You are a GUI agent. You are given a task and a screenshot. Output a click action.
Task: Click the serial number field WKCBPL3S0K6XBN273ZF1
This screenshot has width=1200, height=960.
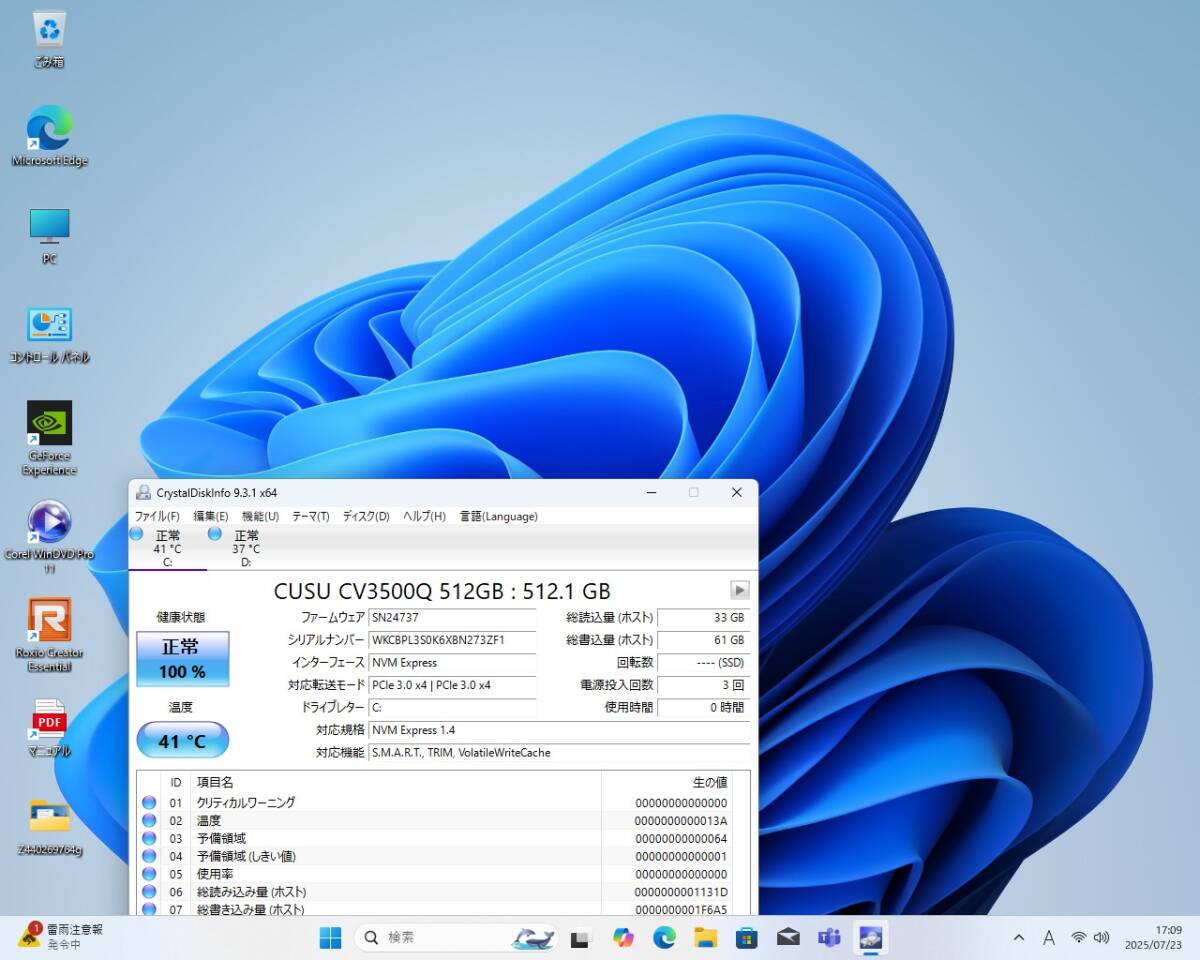(x=452, y=640)
